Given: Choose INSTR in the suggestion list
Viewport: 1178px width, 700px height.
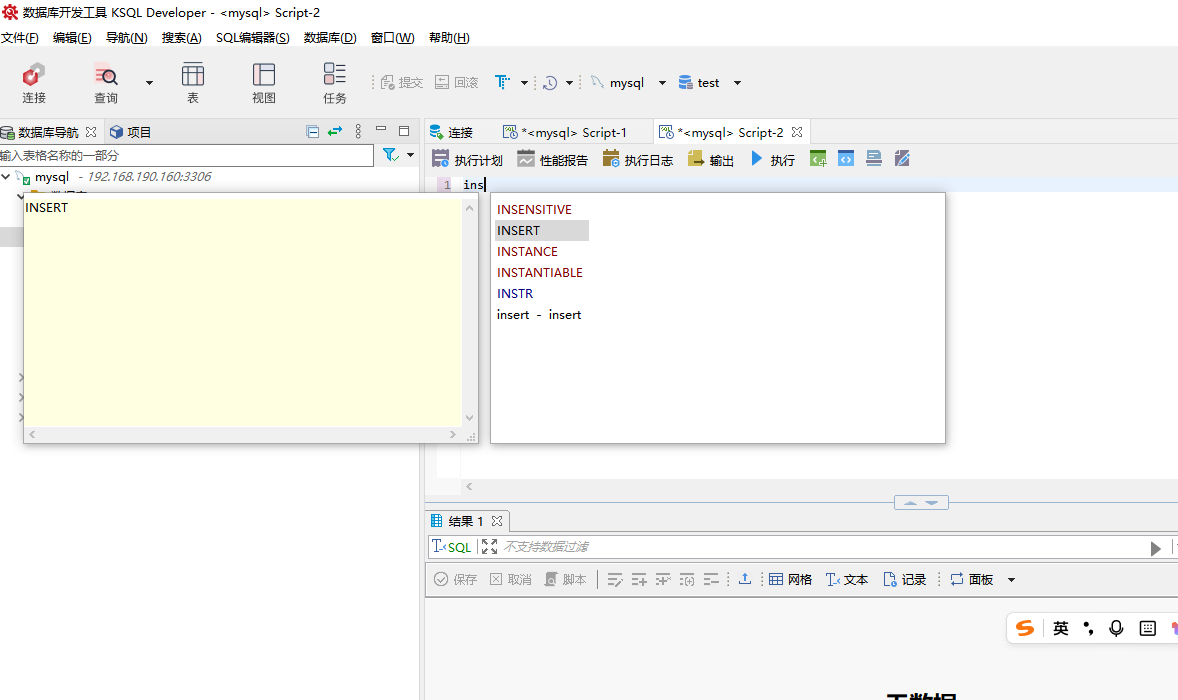Looking at the screenshot, I should coord(515,293).
